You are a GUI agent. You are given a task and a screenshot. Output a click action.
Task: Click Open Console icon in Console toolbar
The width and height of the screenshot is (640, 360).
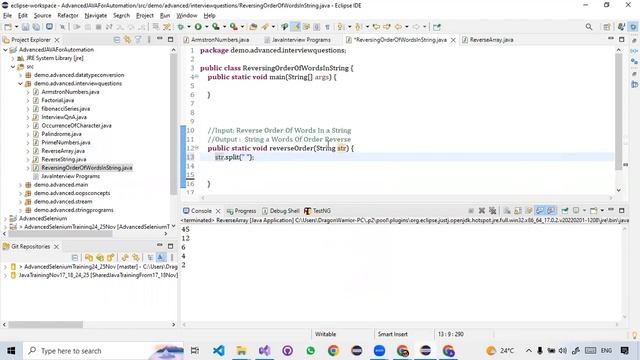[594, 211]
